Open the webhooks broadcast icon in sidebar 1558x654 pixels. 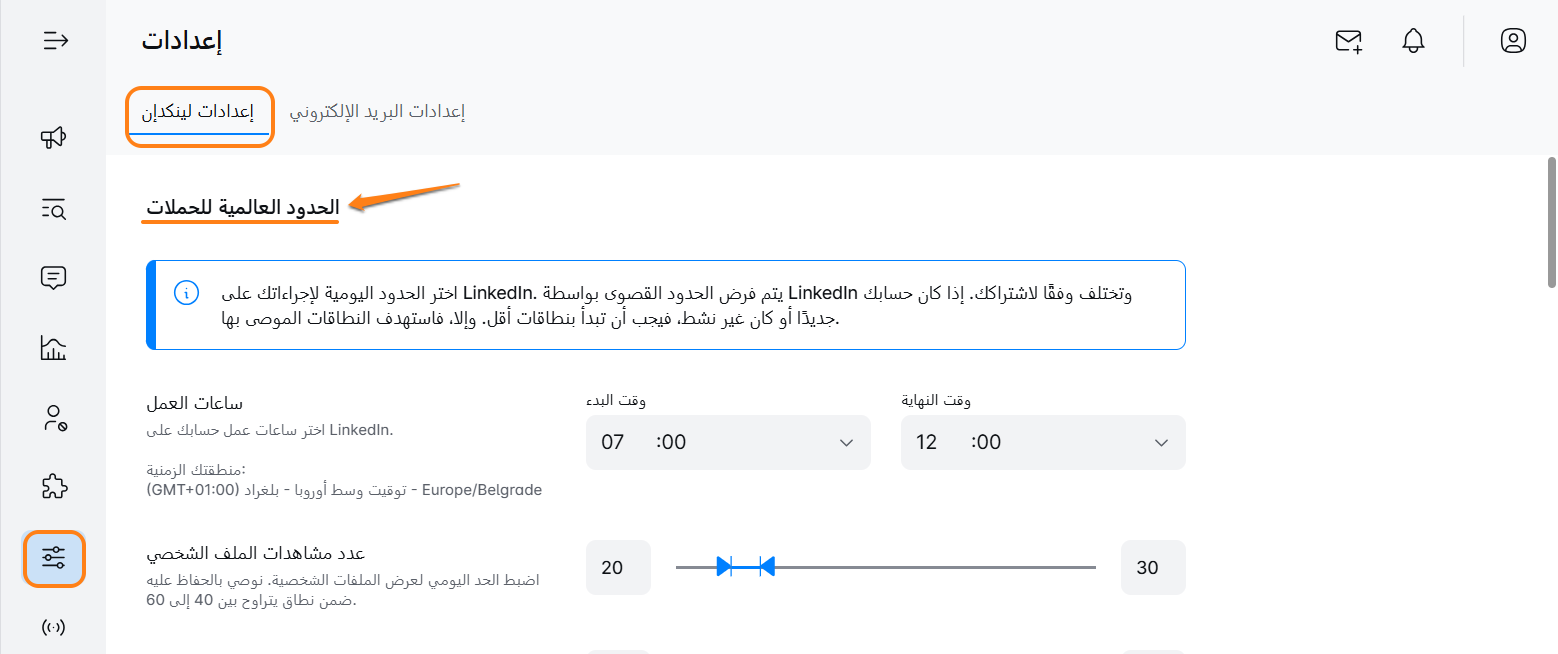pos(54,628)
